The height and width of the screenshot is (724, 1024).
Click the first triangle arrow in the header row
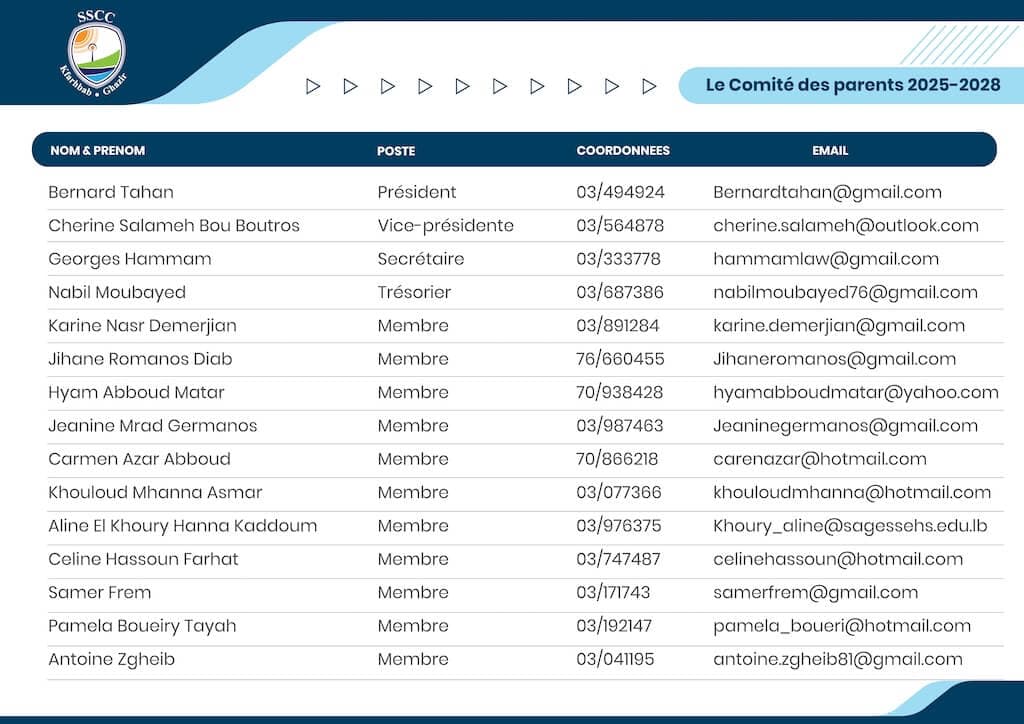point(313,86)
